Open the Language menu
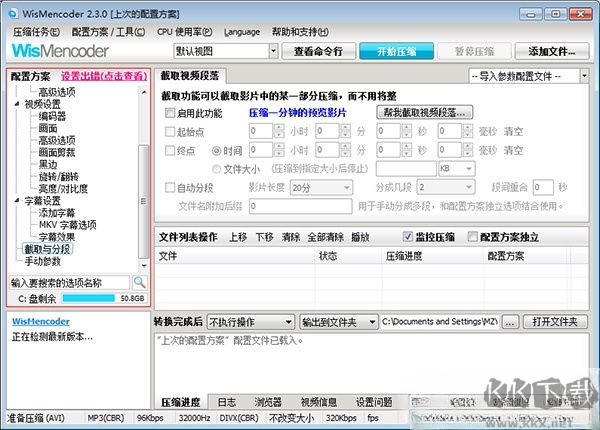The width and height of the screenshot is (600, 430). tap(242, 32)
